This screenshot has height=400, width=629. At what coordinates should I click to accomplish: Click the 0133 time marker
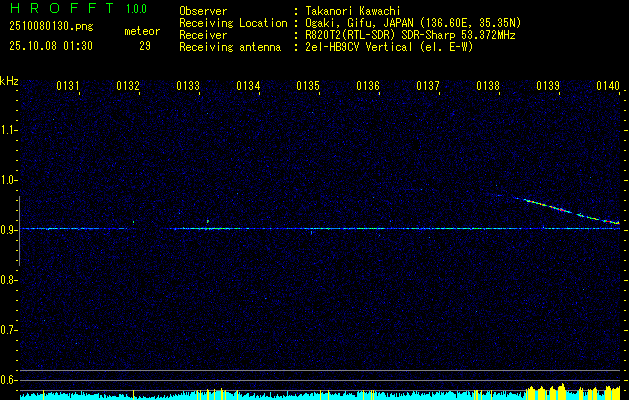pyautogui.click(x=188, y=86)
